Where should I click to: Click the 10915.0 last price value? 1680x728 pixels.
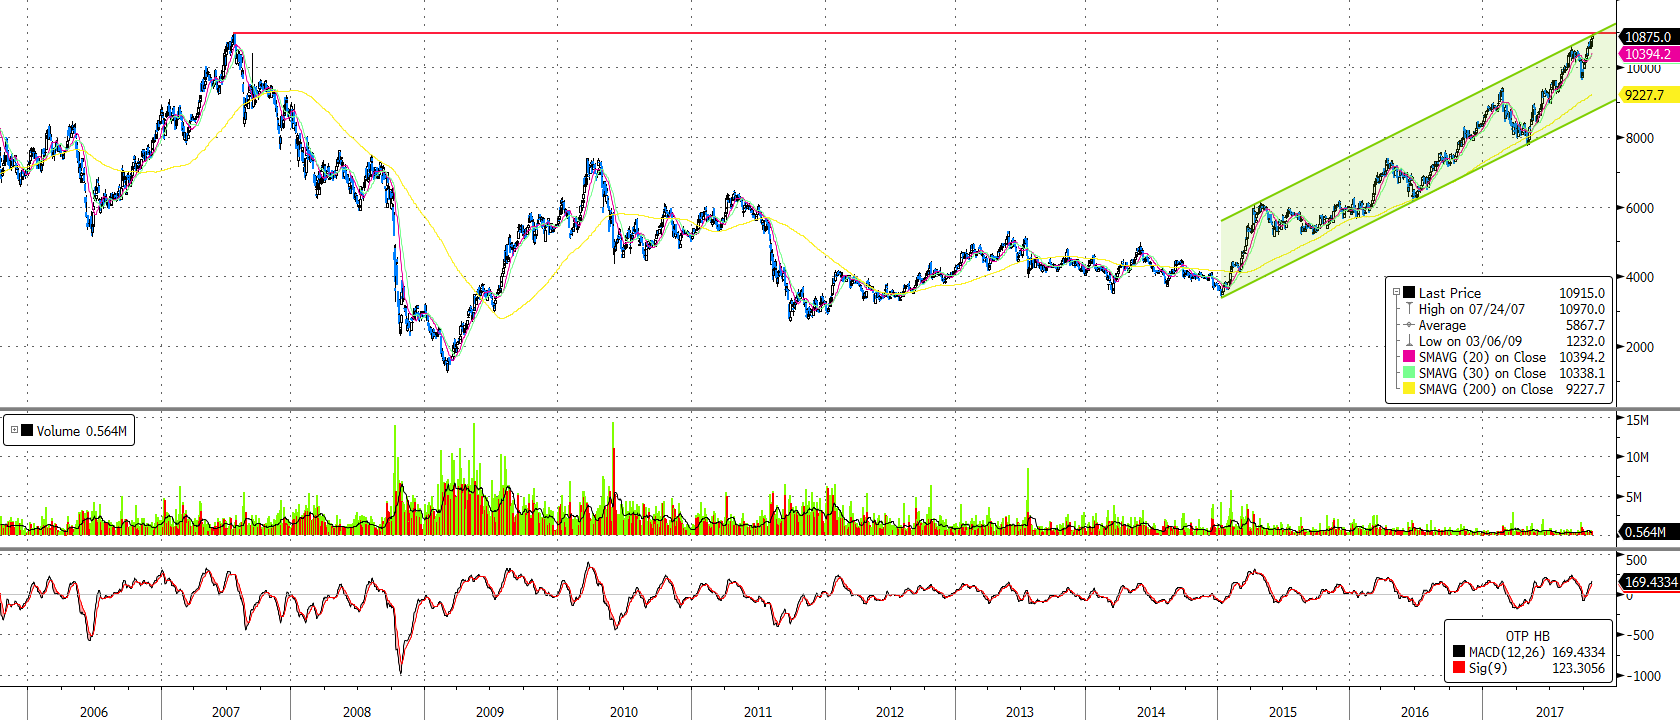pyautogui.click(x=1582, y=293)
